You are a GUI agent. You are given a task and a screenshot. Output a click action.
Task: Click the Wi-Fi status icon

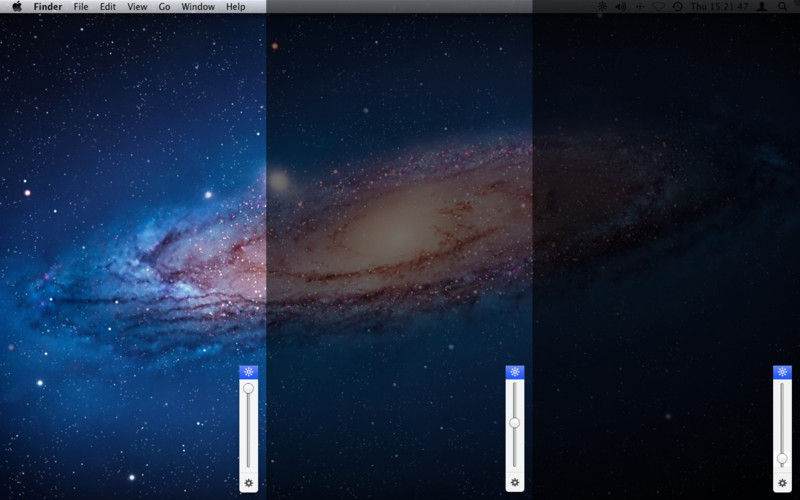659,7
